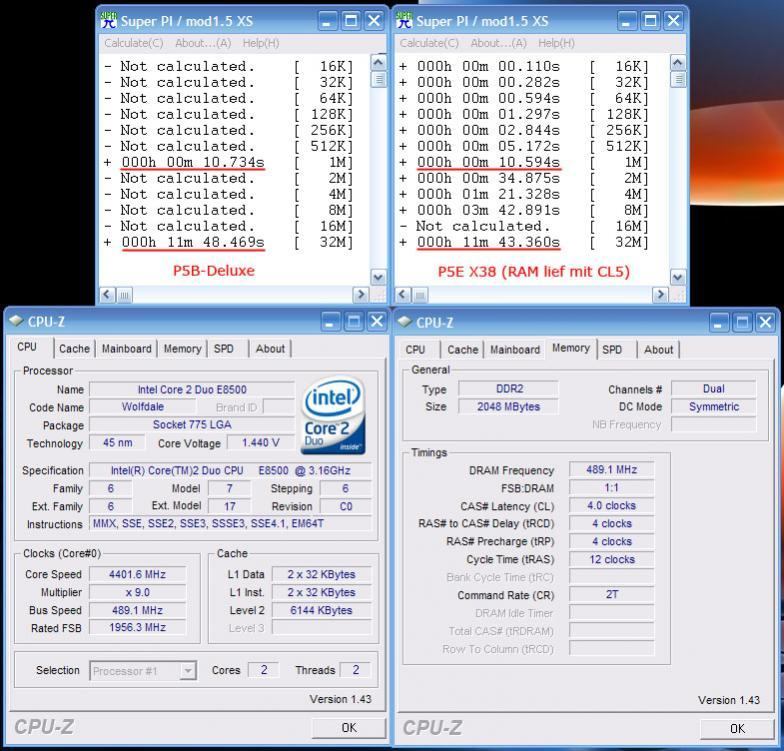
Task: Click horizontal scrollbar thumb in left Super PI window
Action: (125, 295)
